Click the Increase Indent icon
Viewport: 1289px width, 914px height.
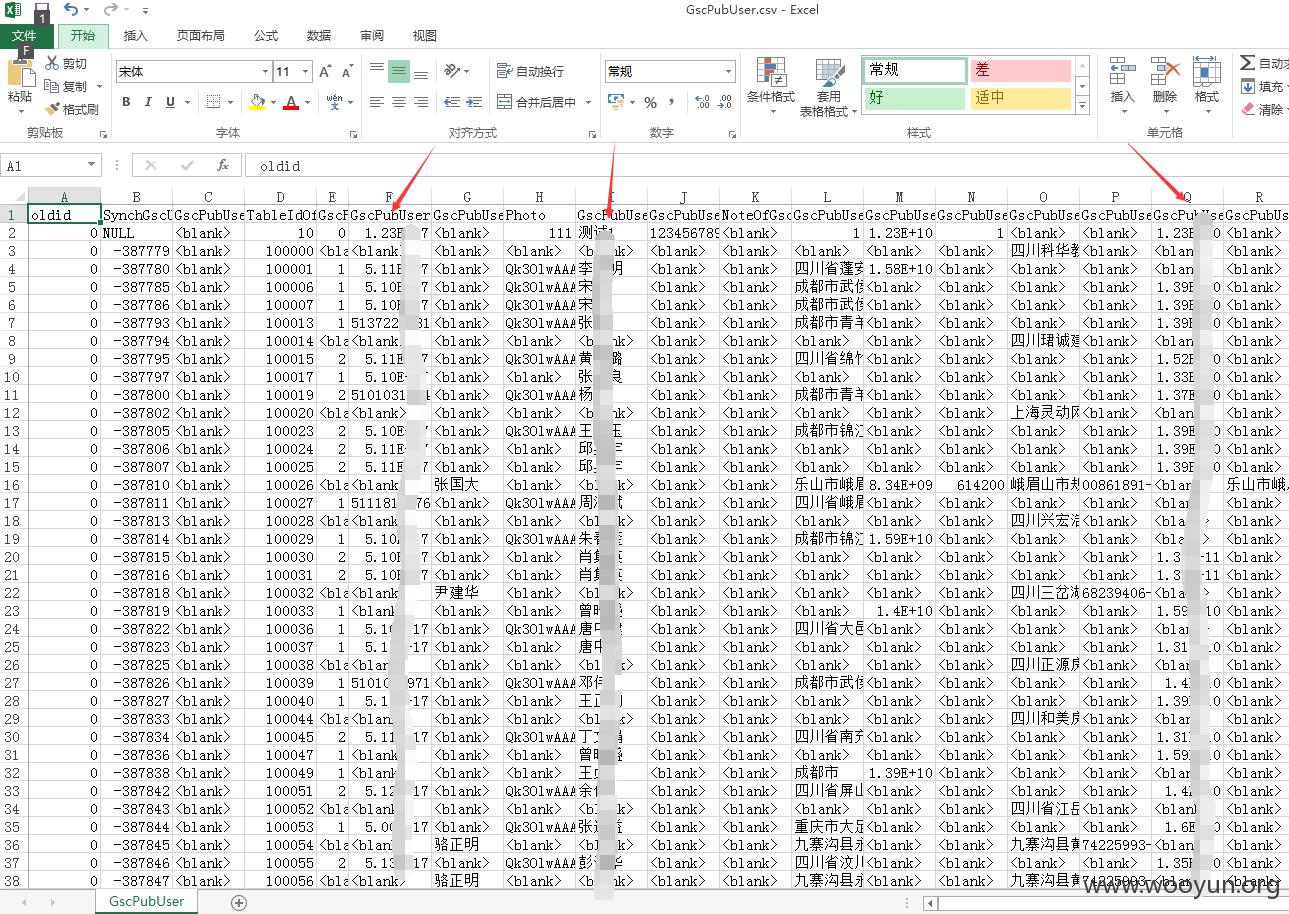(x=473, y=102)
